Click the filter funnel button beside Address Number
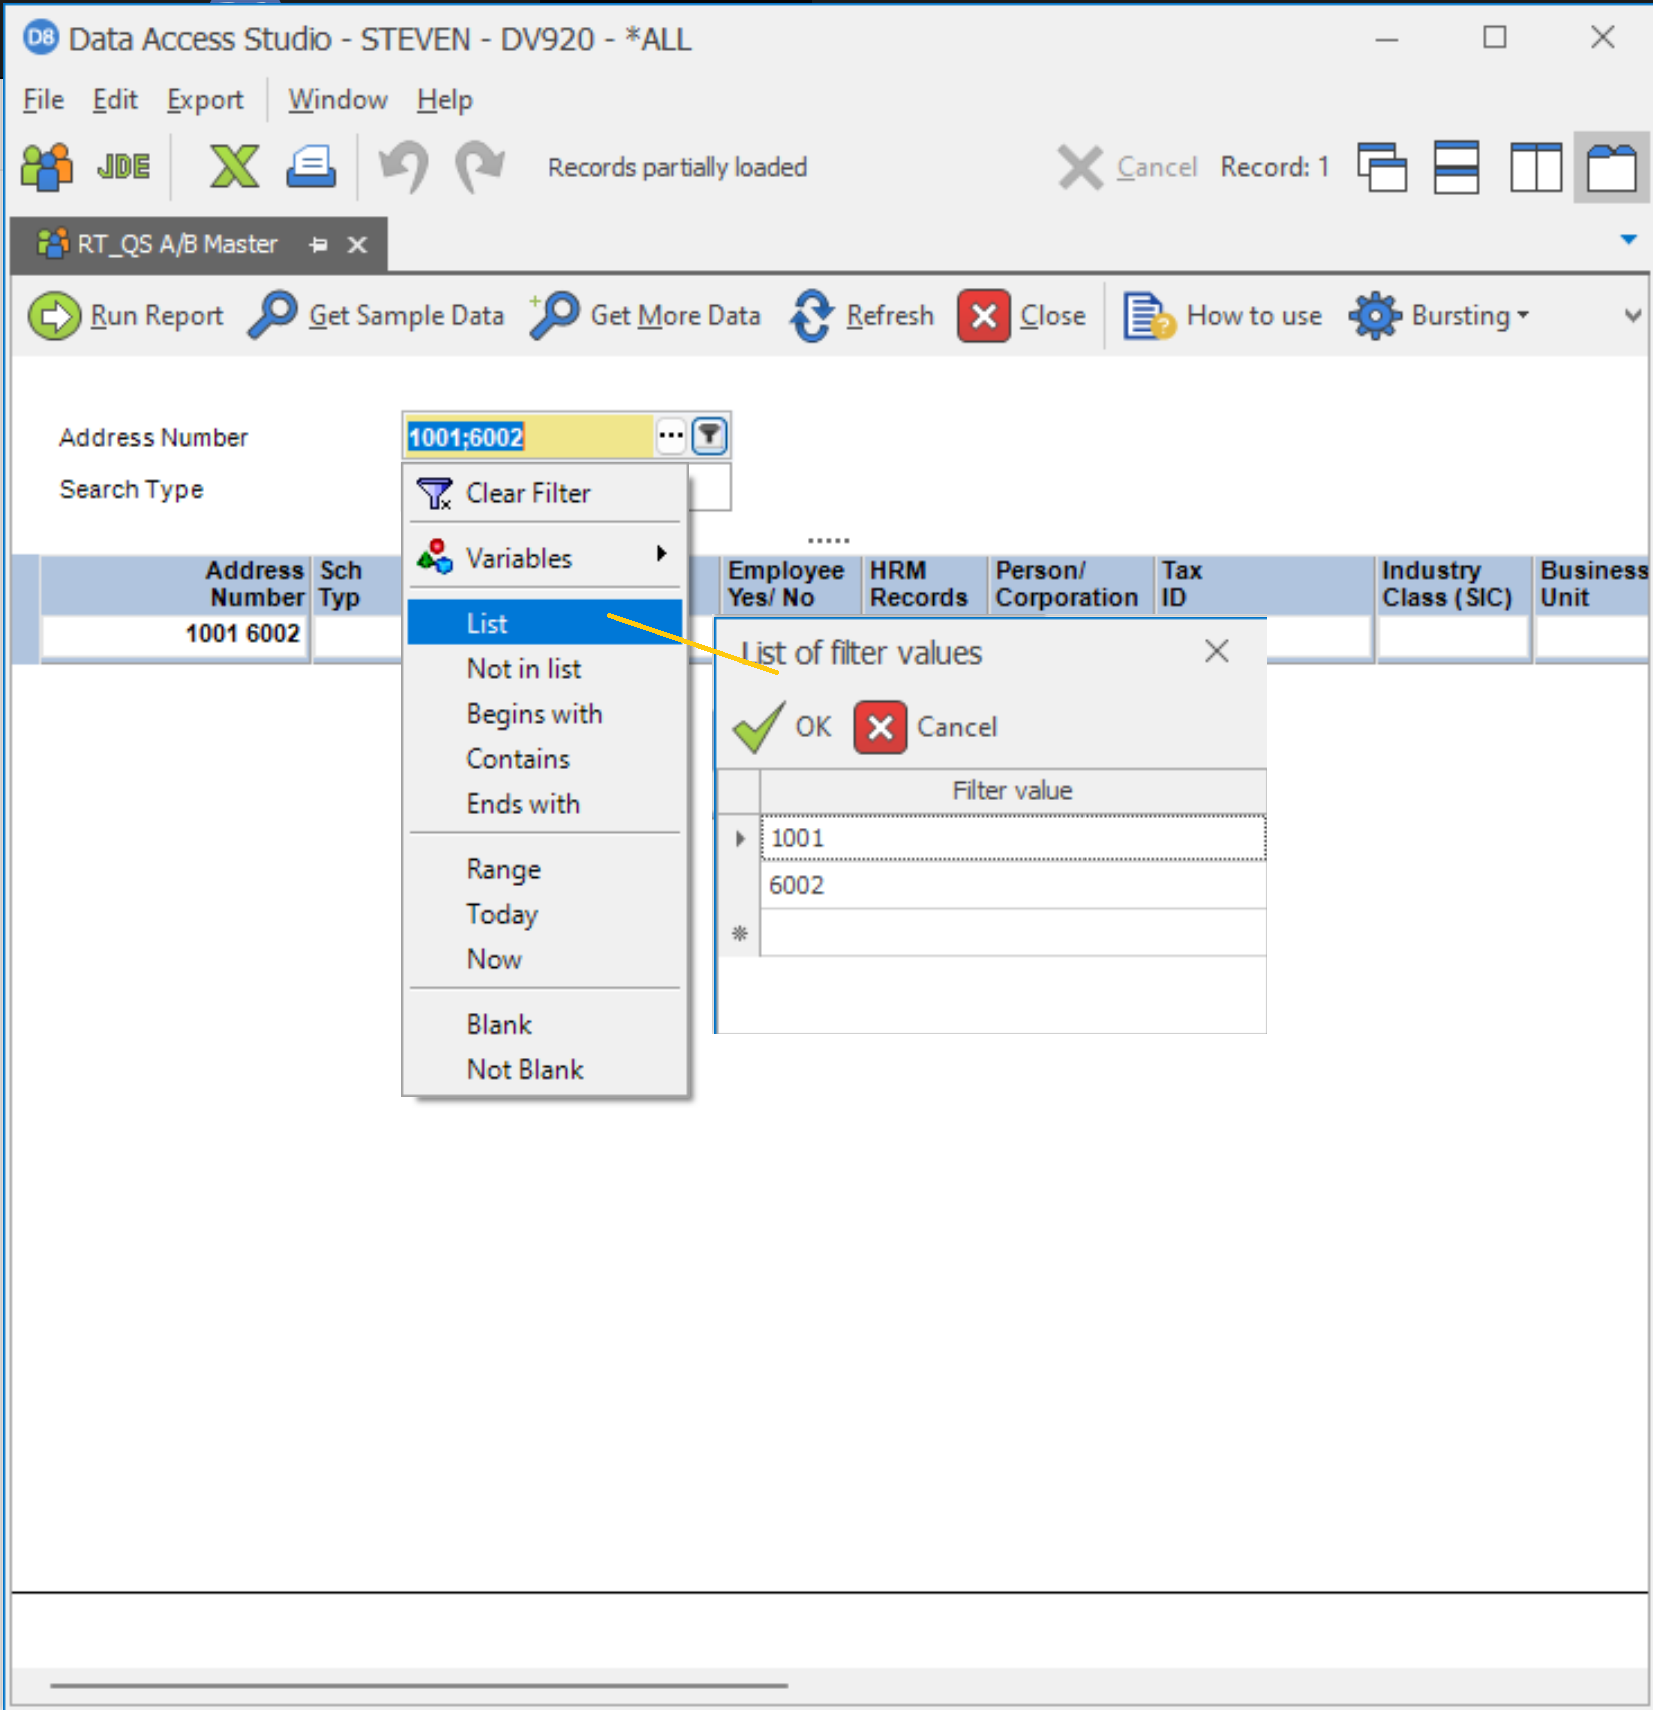This screenshot has width=1653, height=1710. pos(709,435)
